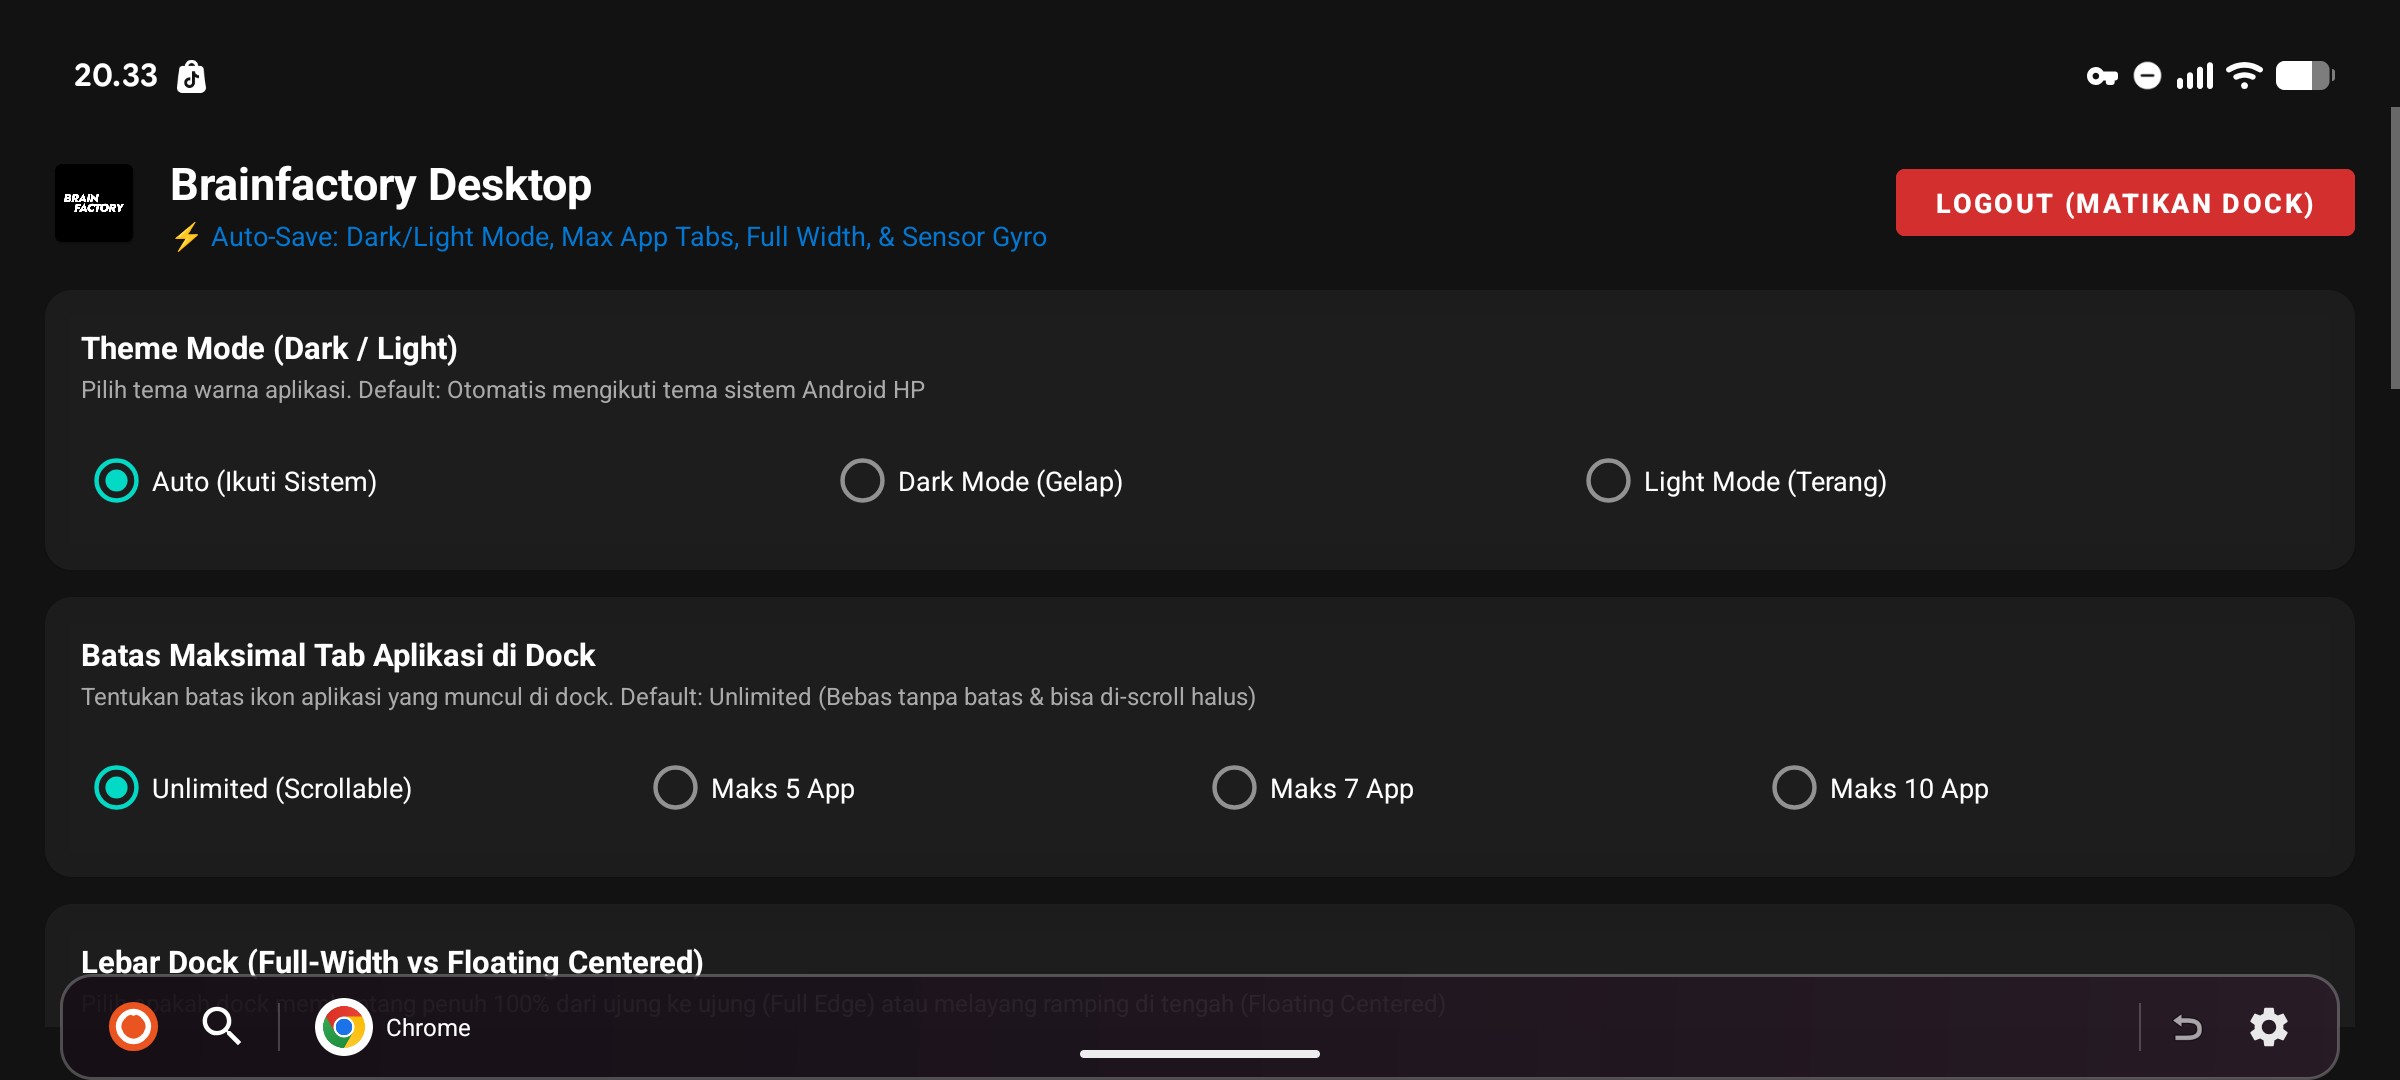Open the Chrome icon in the dock
This screenshot has width=2400, height=1080.
coord(343,1027)
